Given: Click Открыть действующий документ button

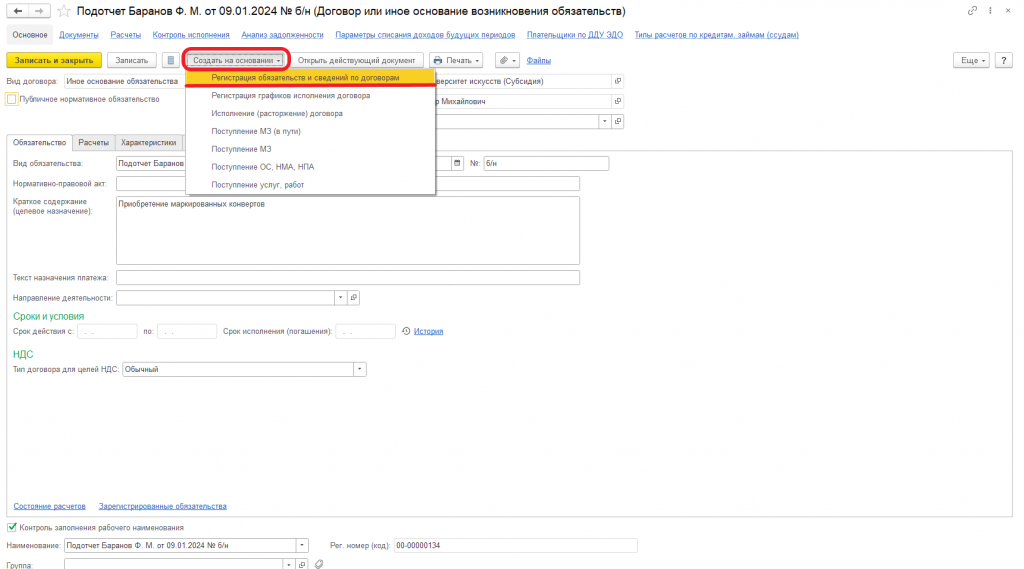Looking at the screenshot, I should 357,60.
